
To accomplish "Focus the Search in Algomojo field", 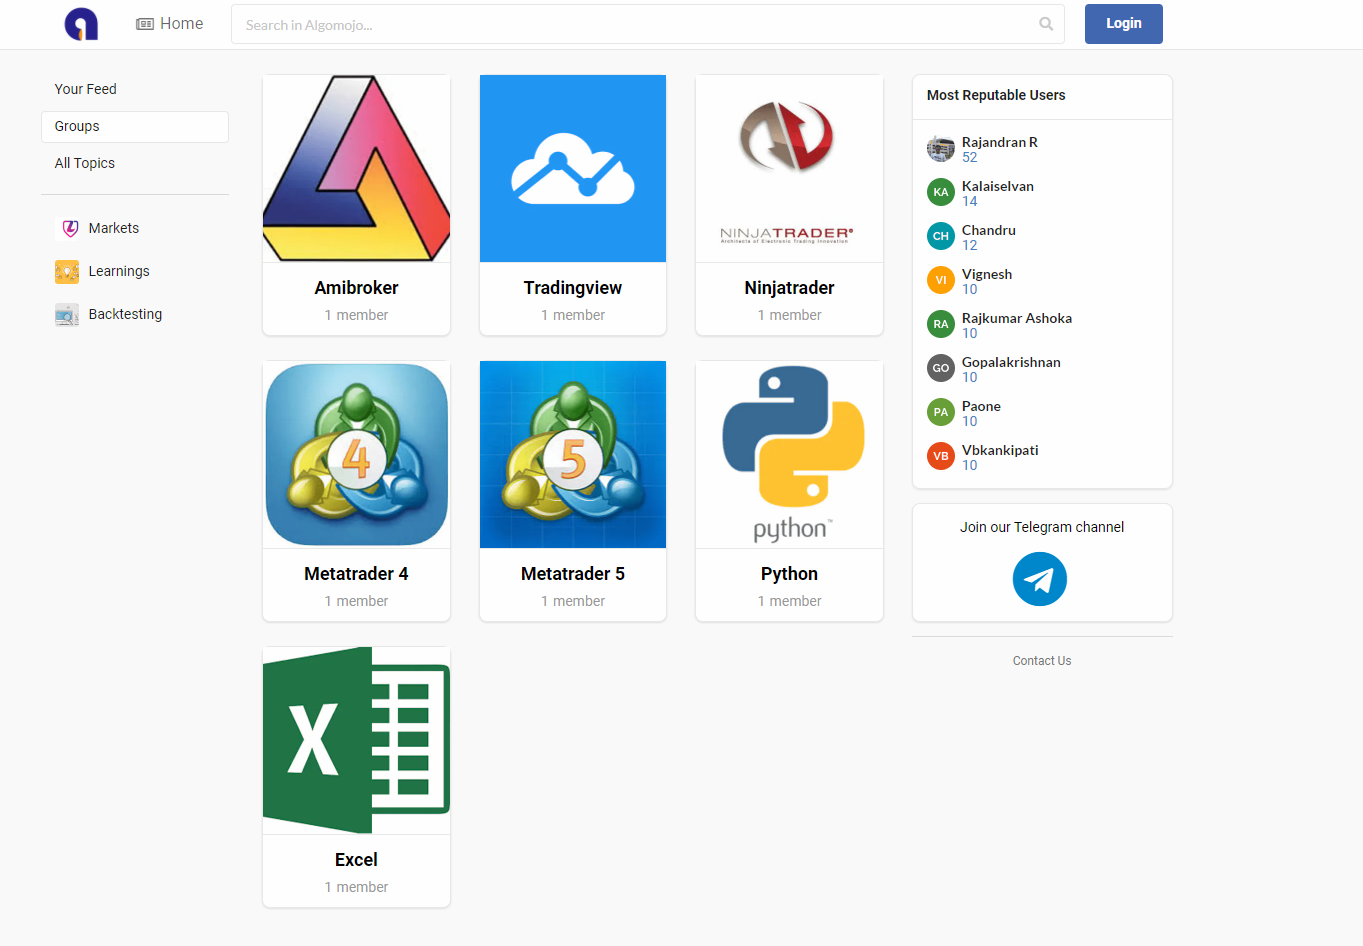I will click(648, 24).
